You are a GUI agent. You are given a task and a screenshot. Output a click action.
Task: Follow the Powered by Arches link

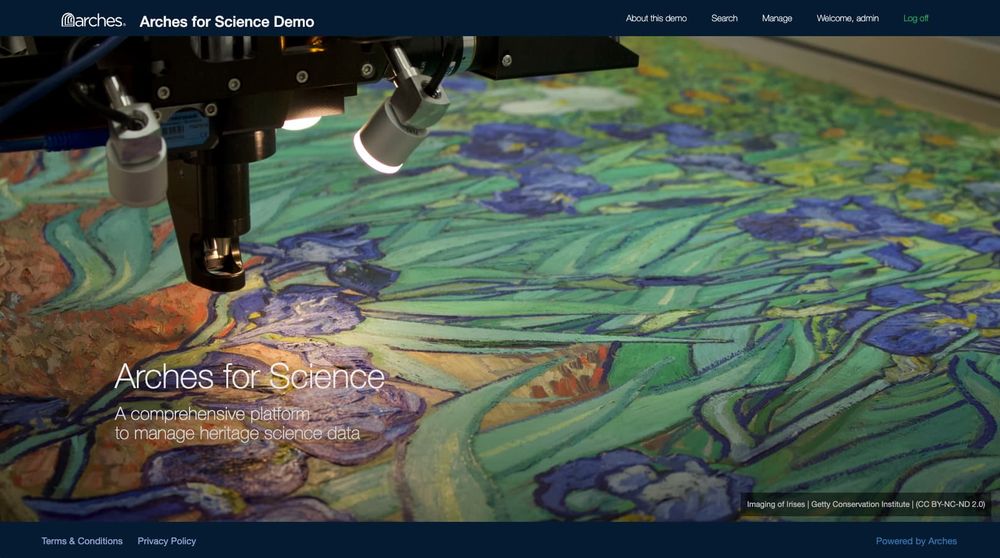click(916, 541)
